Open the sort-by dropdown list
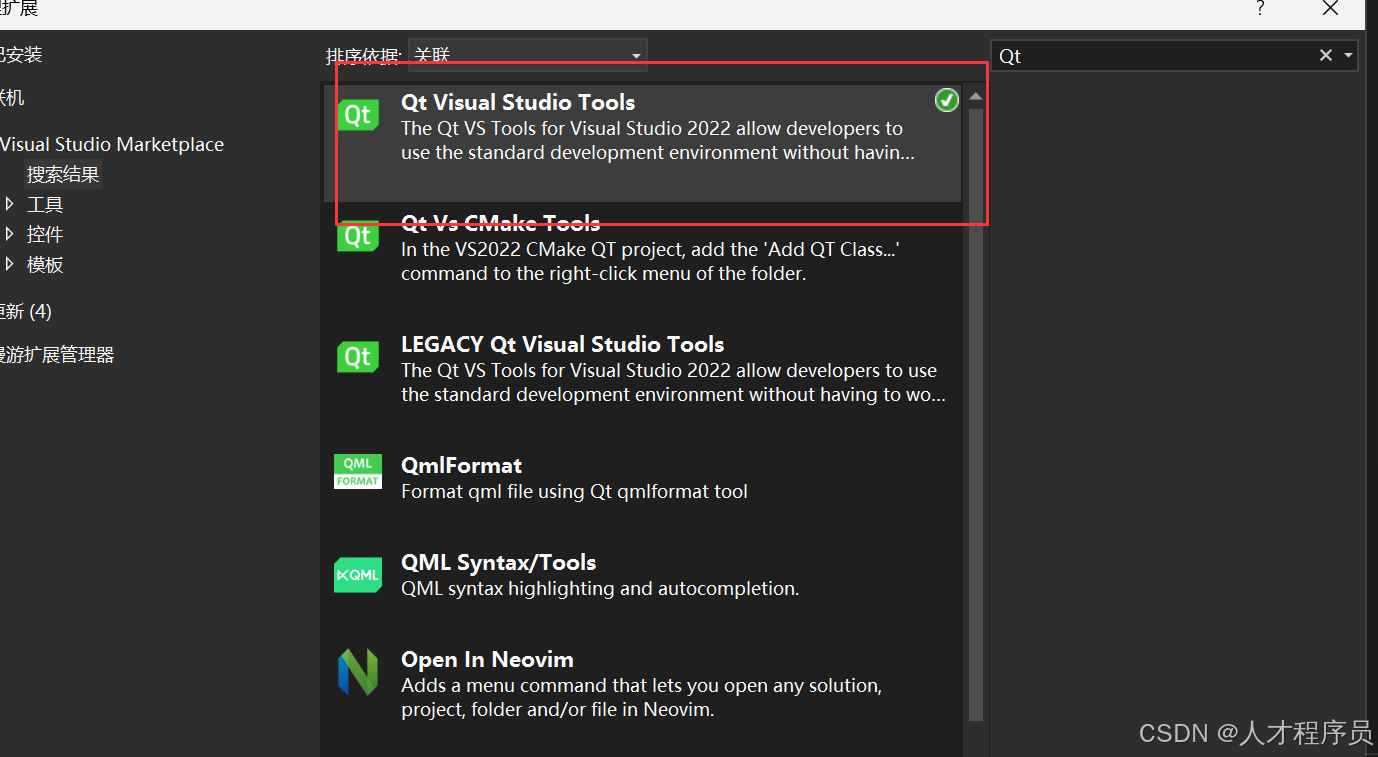 [636, 56]
